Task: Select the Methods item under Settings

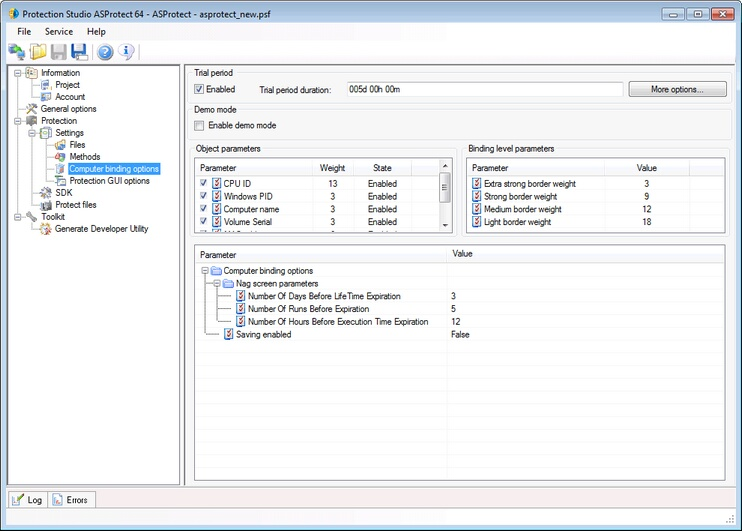Action: pyautogui.click(x=84, y=157)
